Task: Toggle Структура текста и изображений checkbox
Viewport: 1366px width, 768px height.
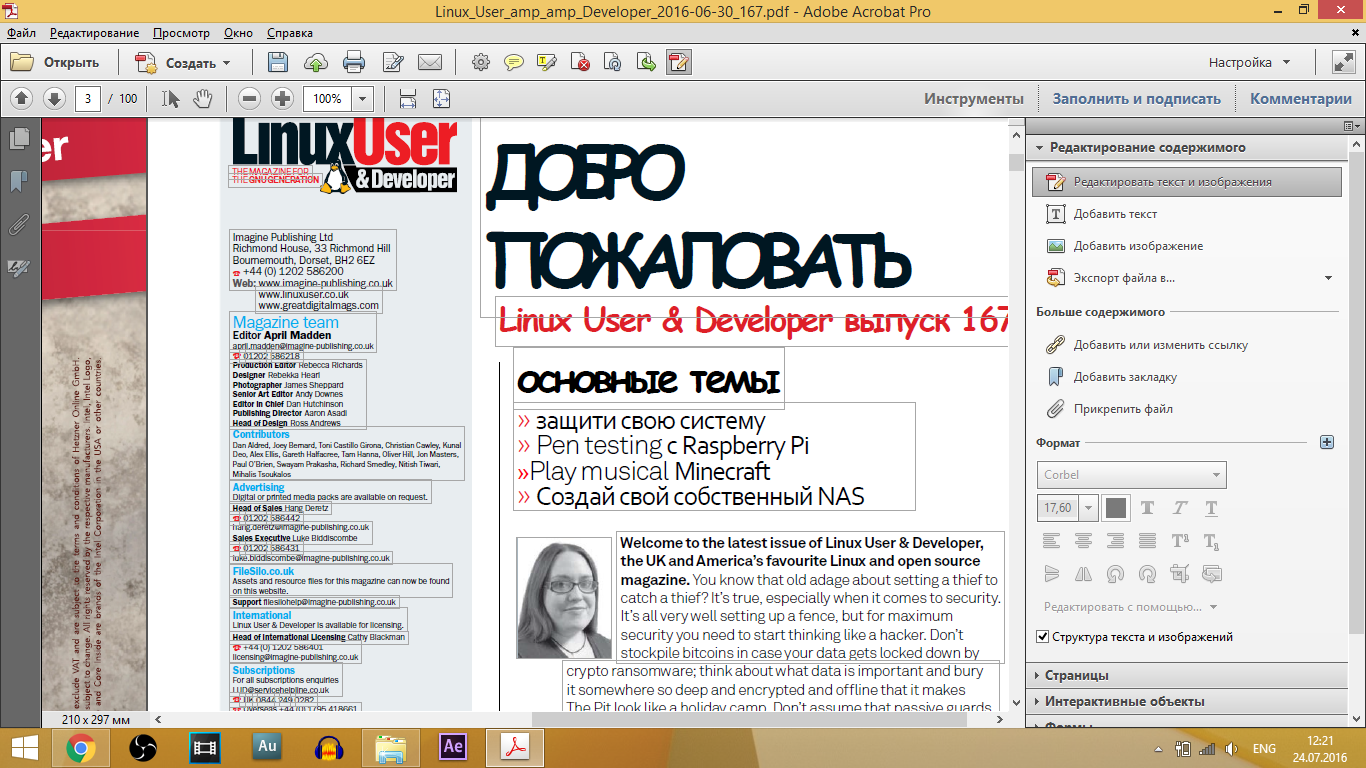Action: click(1044, 637)
